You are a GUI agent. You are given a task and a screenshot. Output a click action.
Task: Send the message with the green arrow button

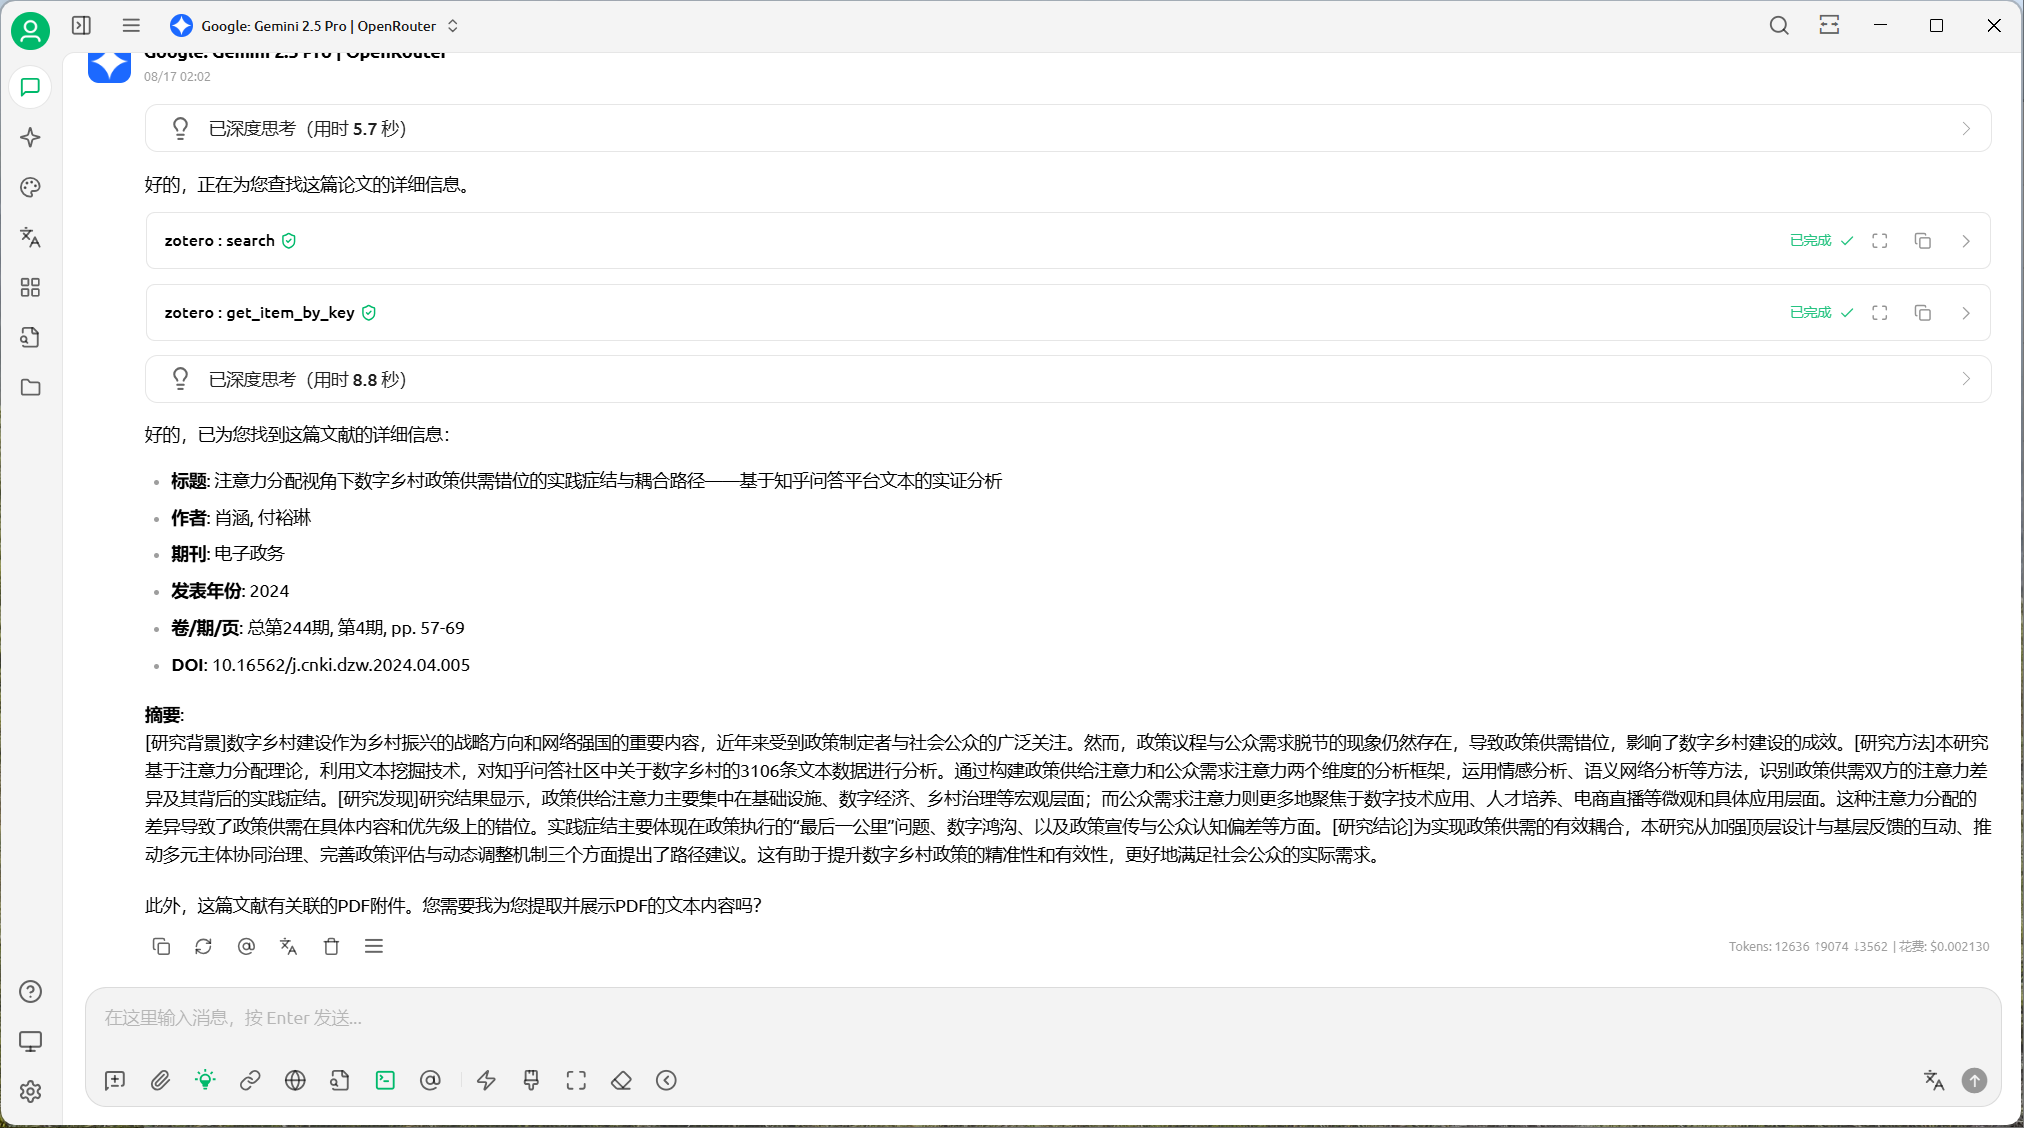[x=1973, y=1080]
